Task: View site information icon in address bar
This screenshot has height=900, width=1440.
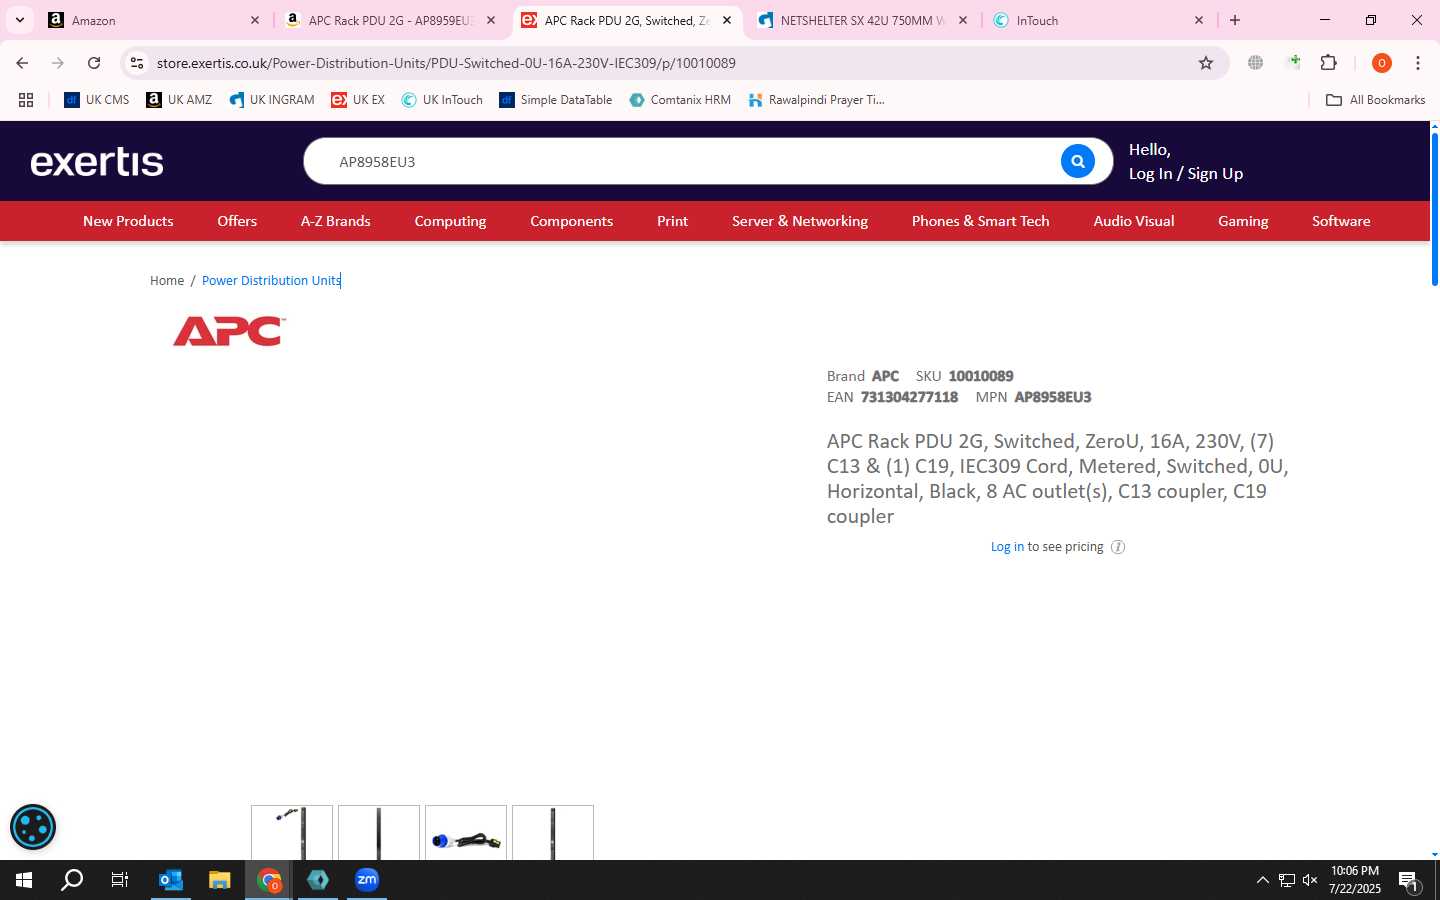Action: (137, 63)
